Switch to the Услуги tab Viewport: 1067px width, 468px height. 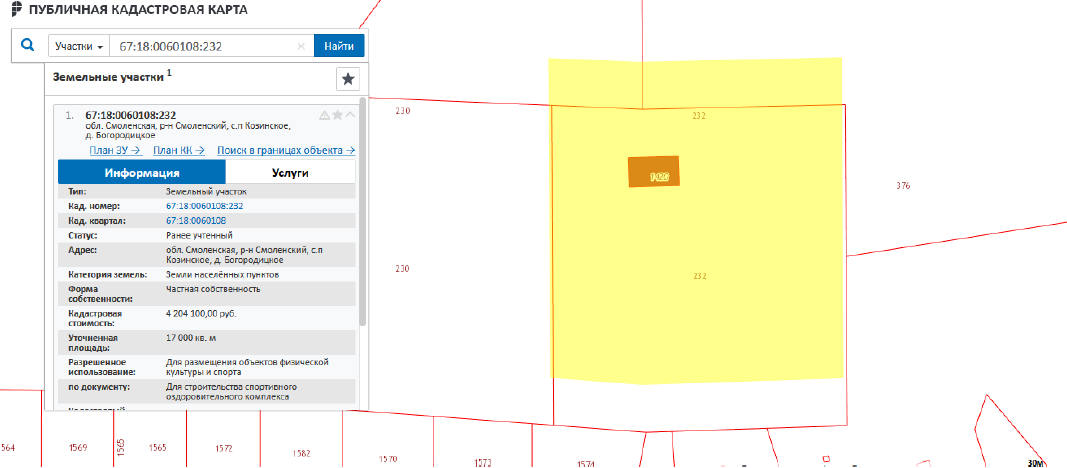281,172
